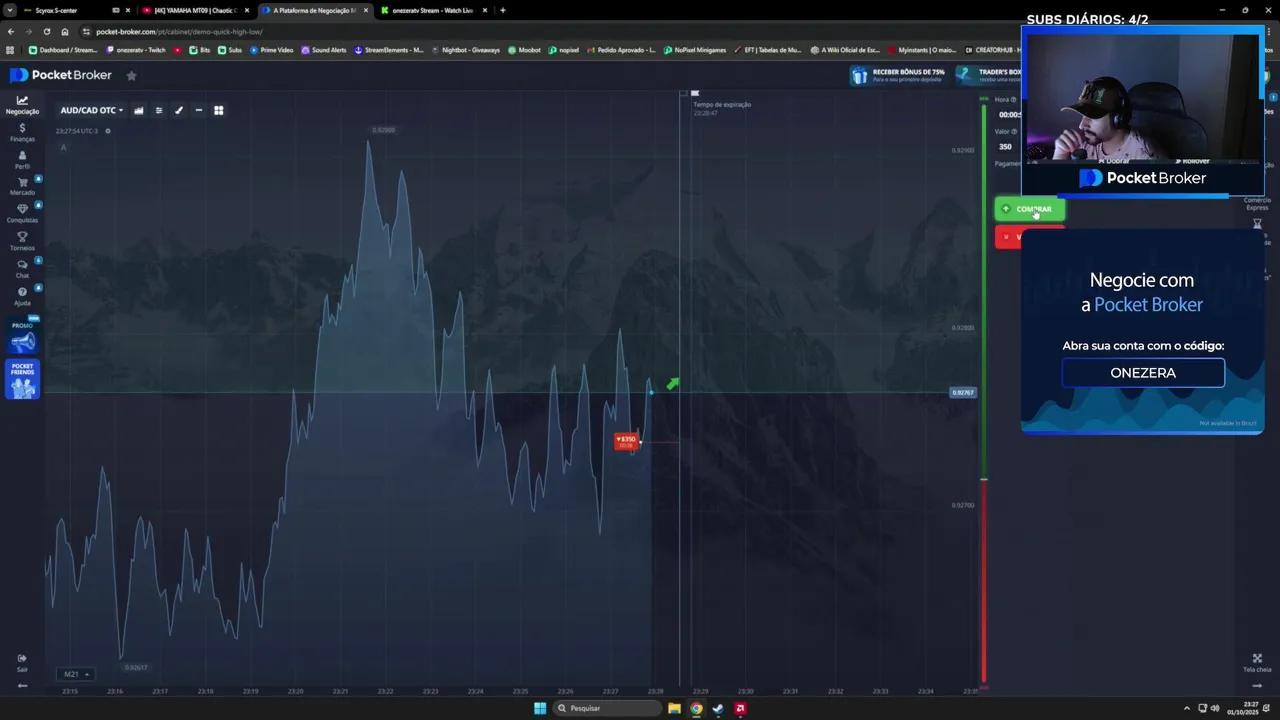Image resolution: width=1280 pixels, height=720 pixels.
Task: Click the red $350 trade marker on chart
Action: click(x=626, y=440)
